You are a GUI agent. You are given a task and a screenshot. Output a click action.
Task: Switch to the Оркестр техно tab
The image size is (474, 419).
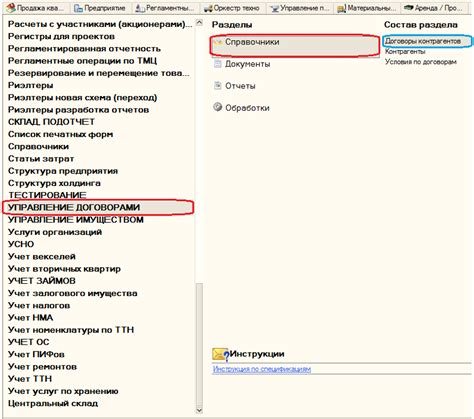pyautogui.click(x=232, y=8)
